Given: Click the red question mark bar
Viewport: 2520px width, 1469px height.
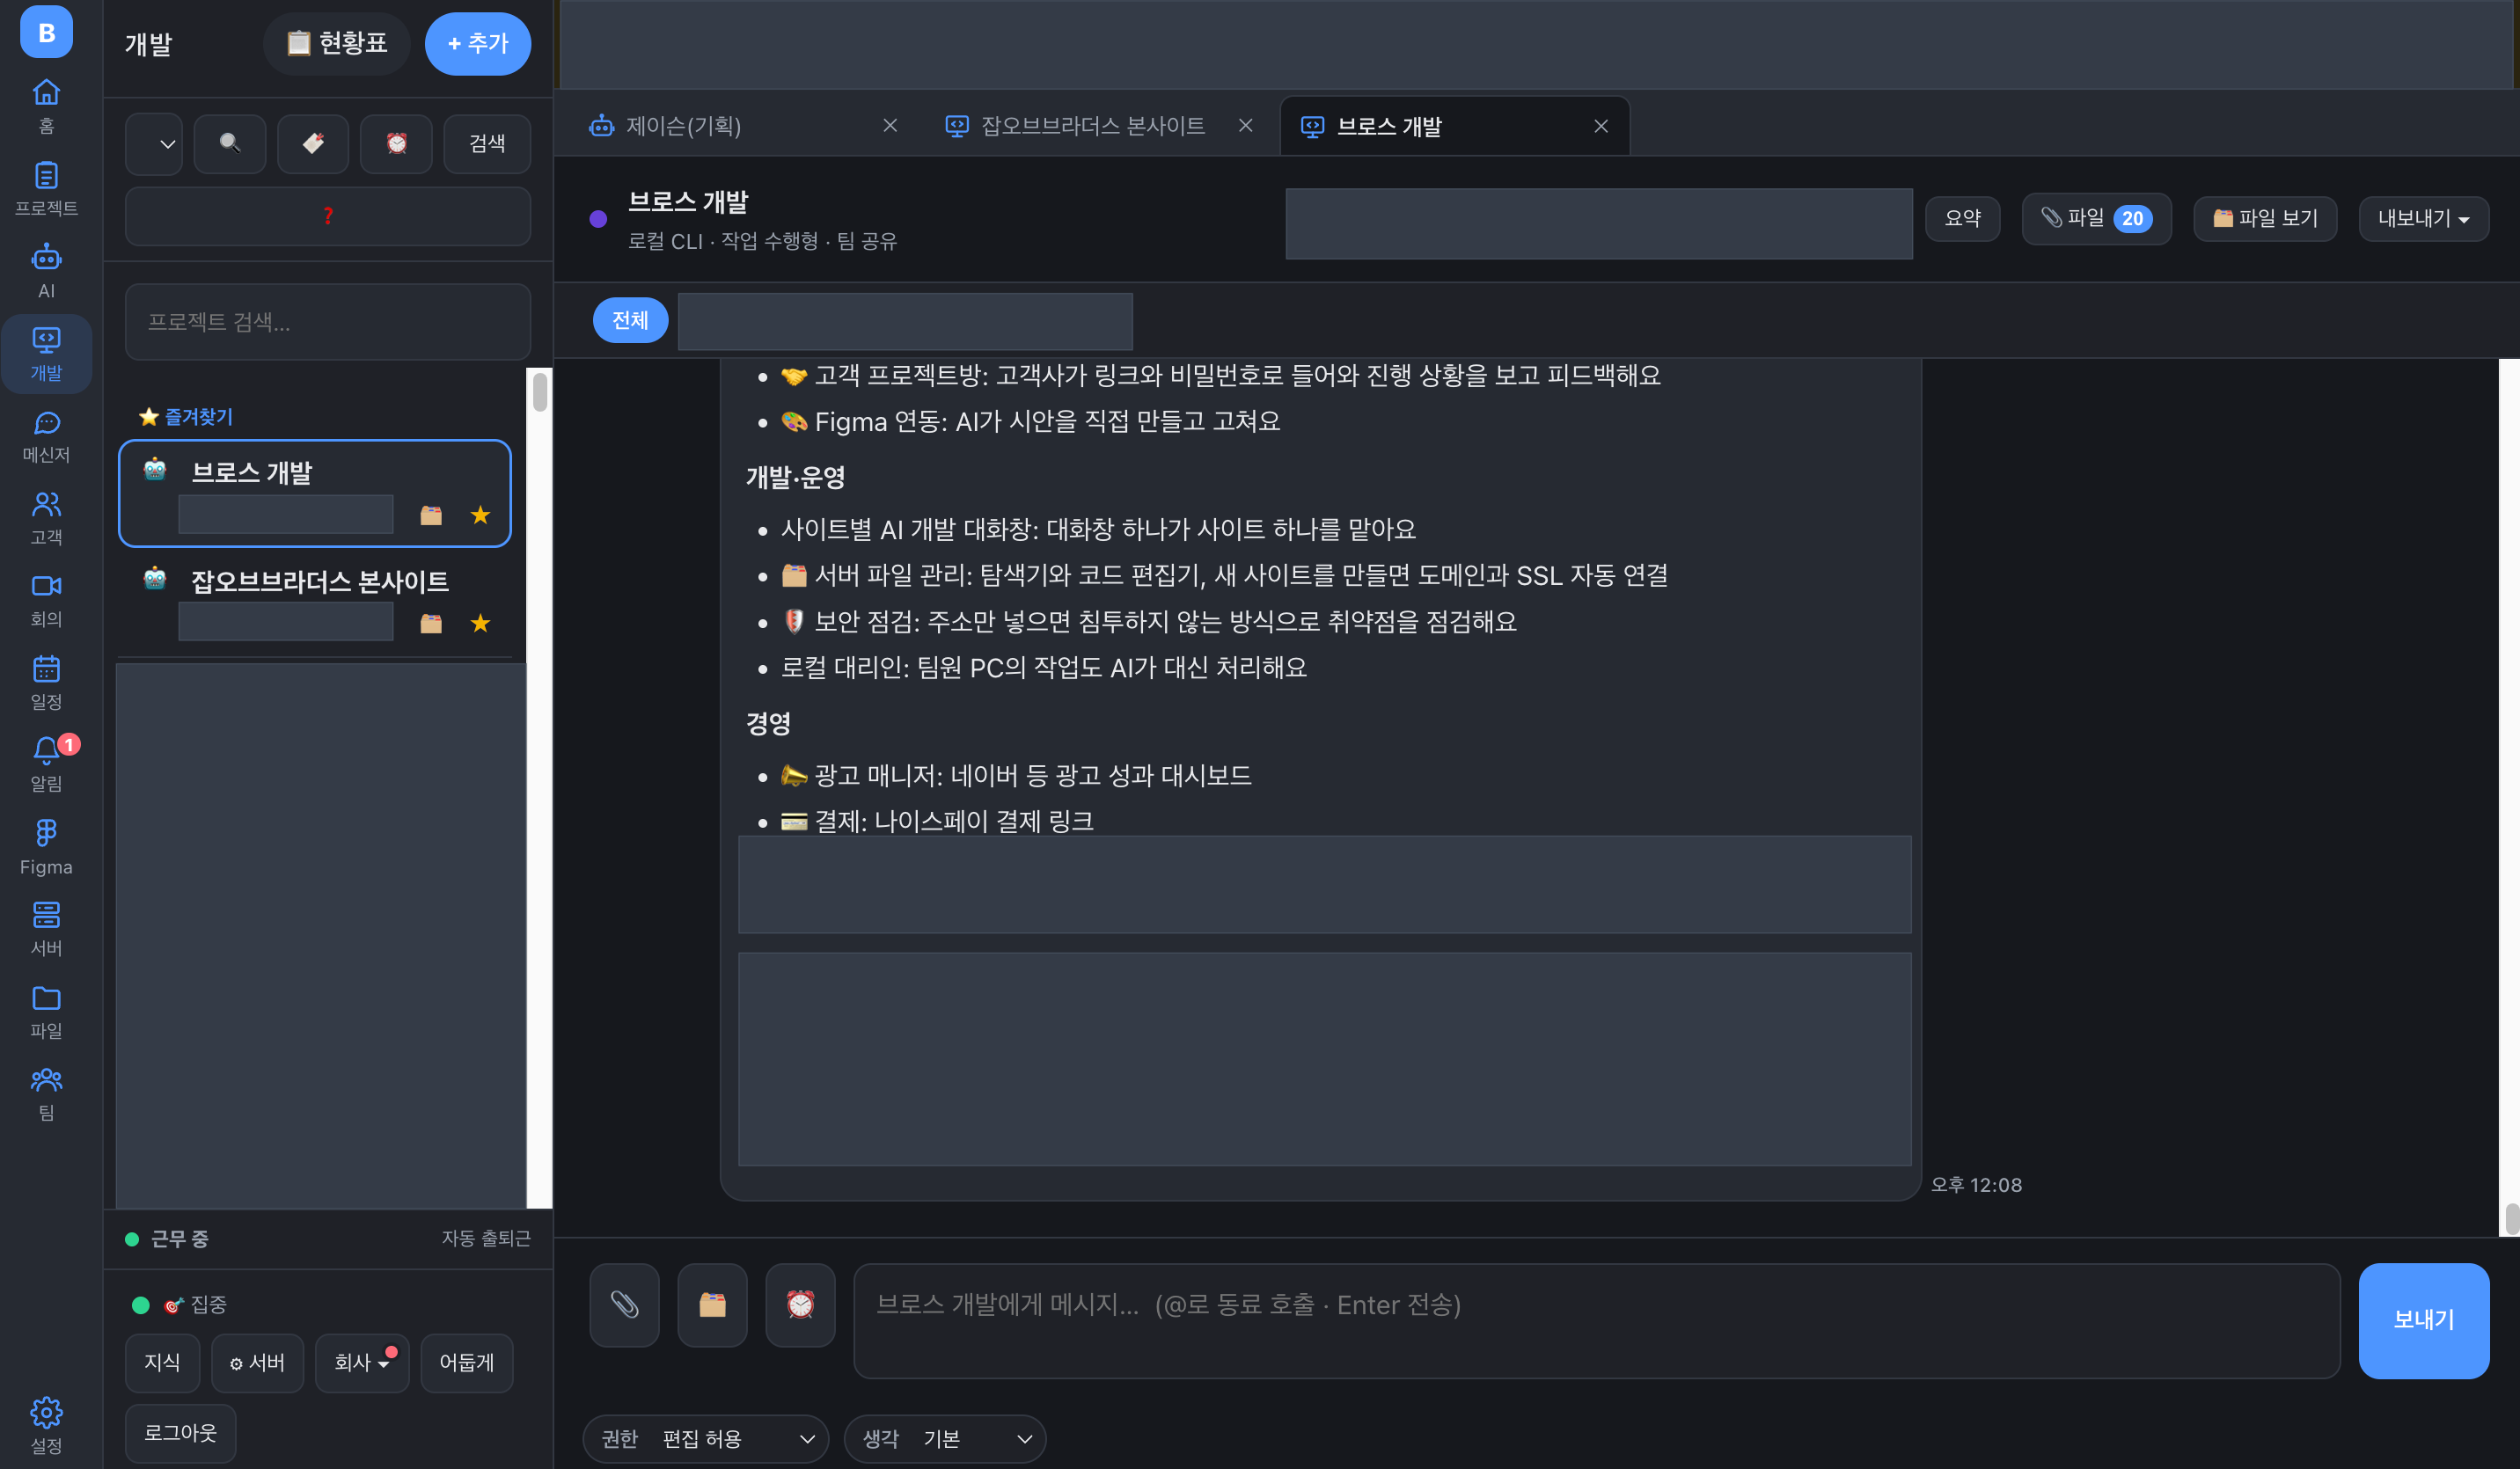Looking at the screenshot, I should coord(328,215).
